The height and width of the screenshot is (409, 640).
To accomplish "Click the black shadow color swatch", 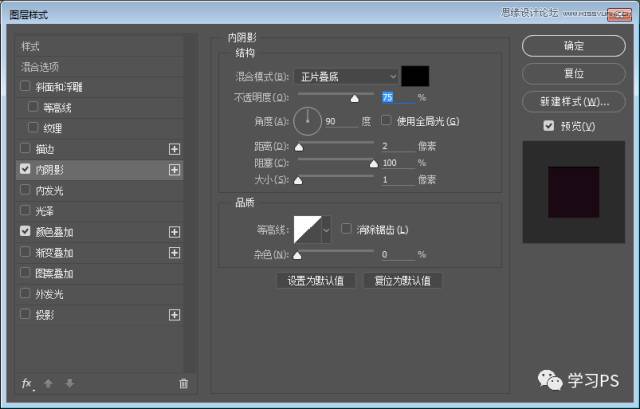I will point(415,76).
